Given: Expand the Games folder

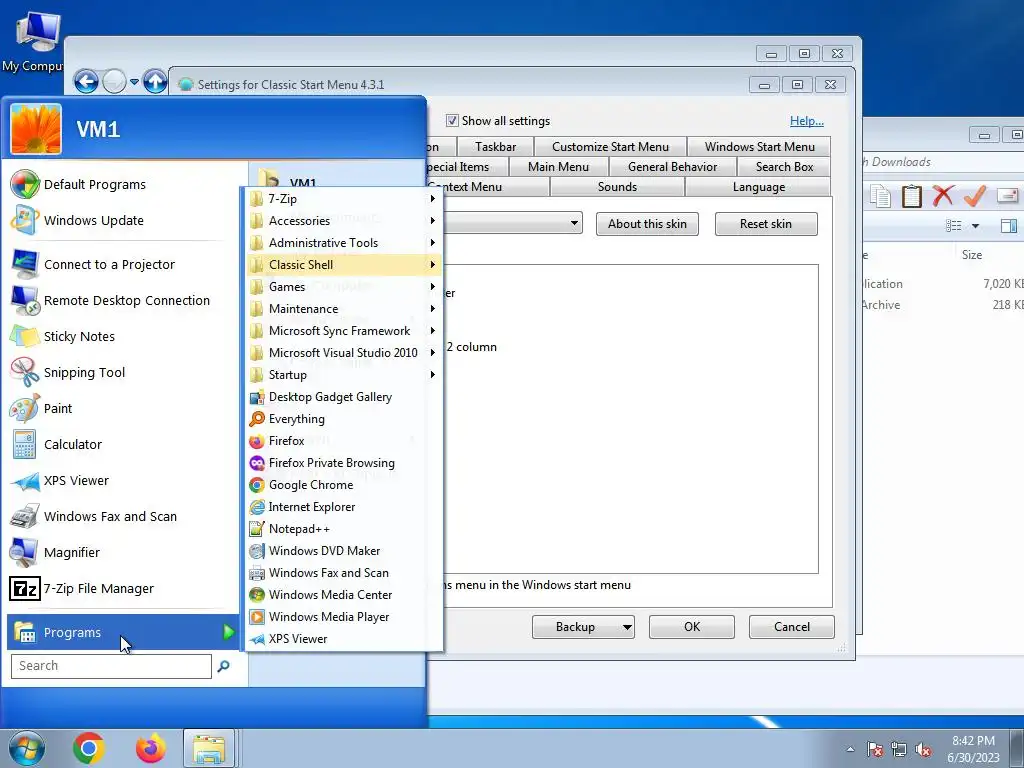Looking at the screenshot, I should 343,287.
